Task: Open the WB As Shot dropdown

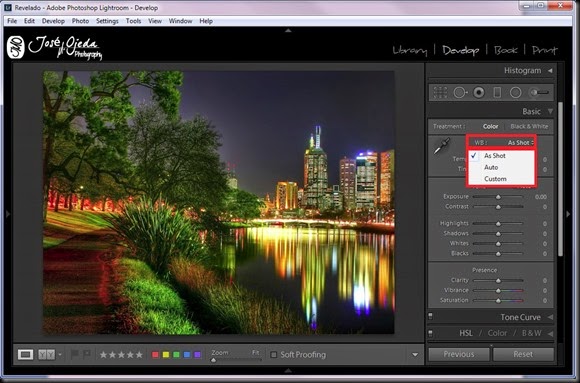Action: pos(521,142)
